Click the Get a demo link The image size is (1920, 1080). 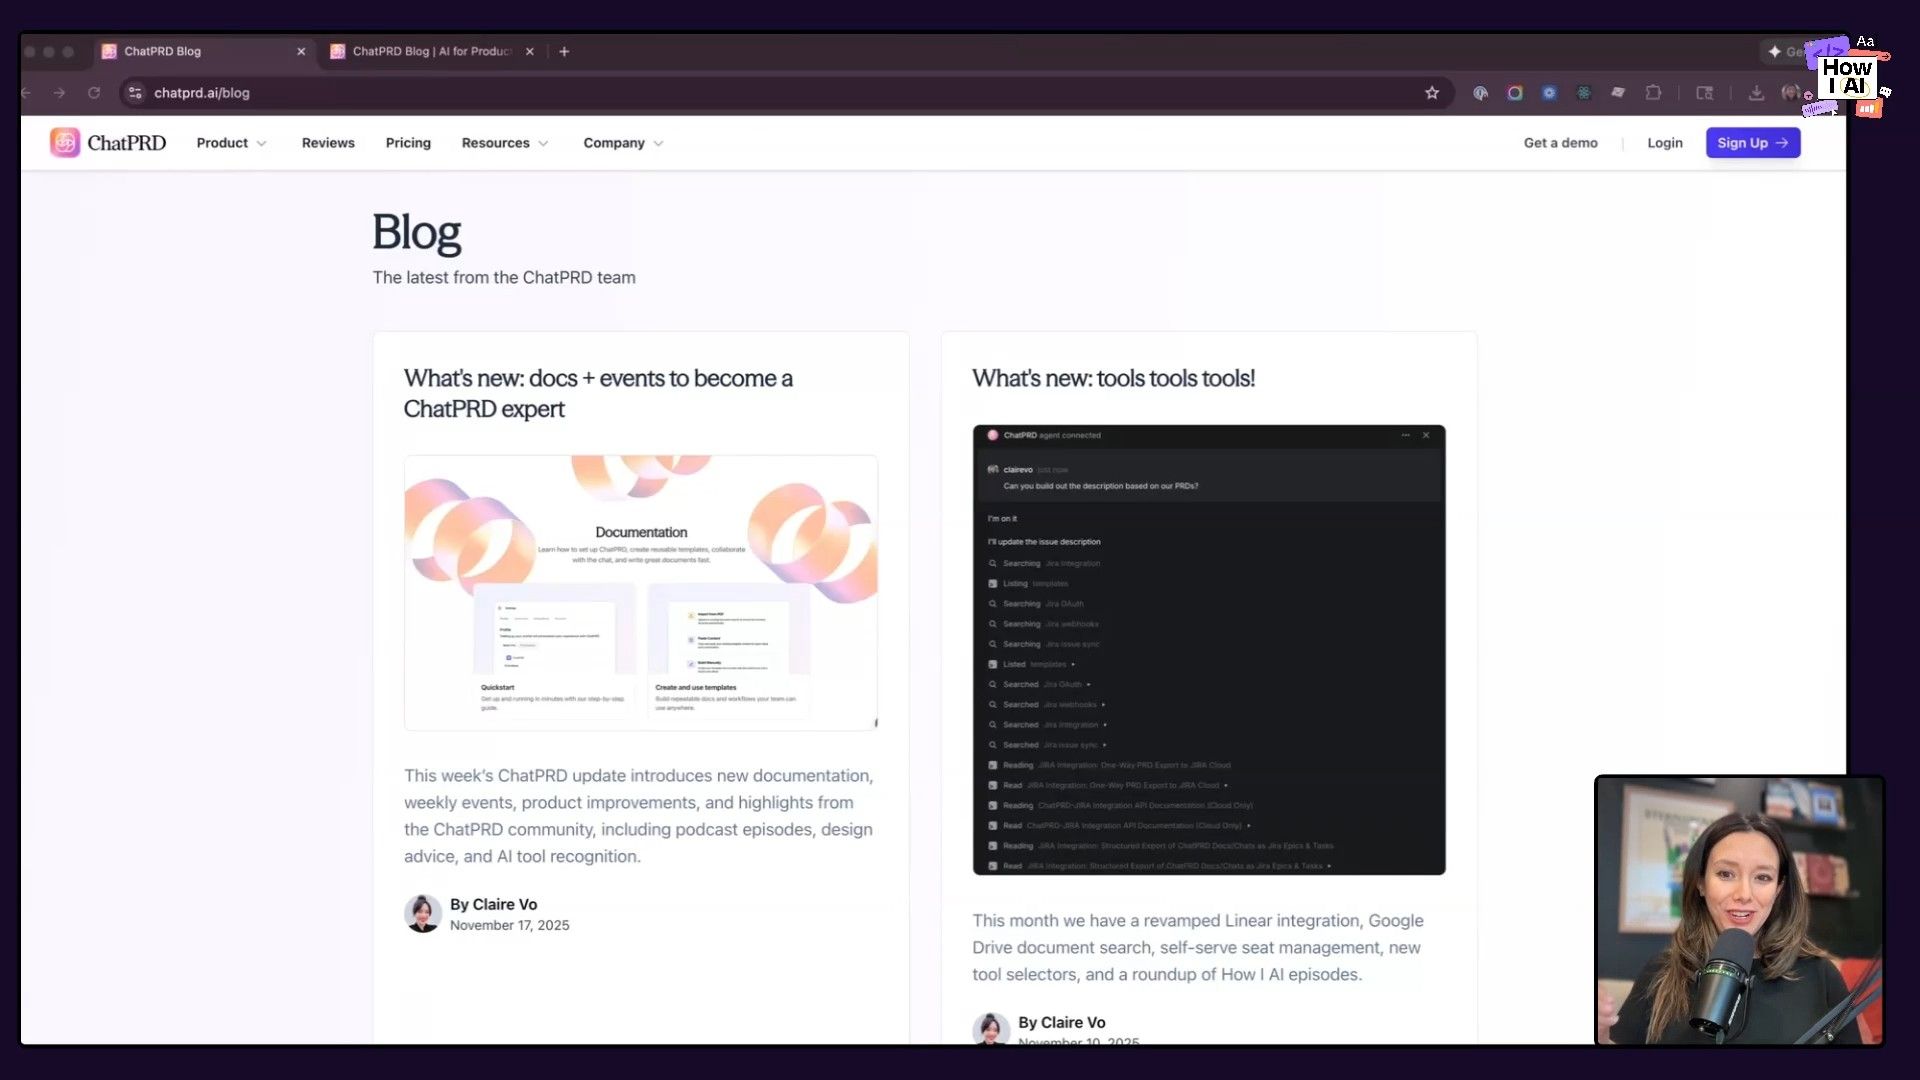point(1560,143)
